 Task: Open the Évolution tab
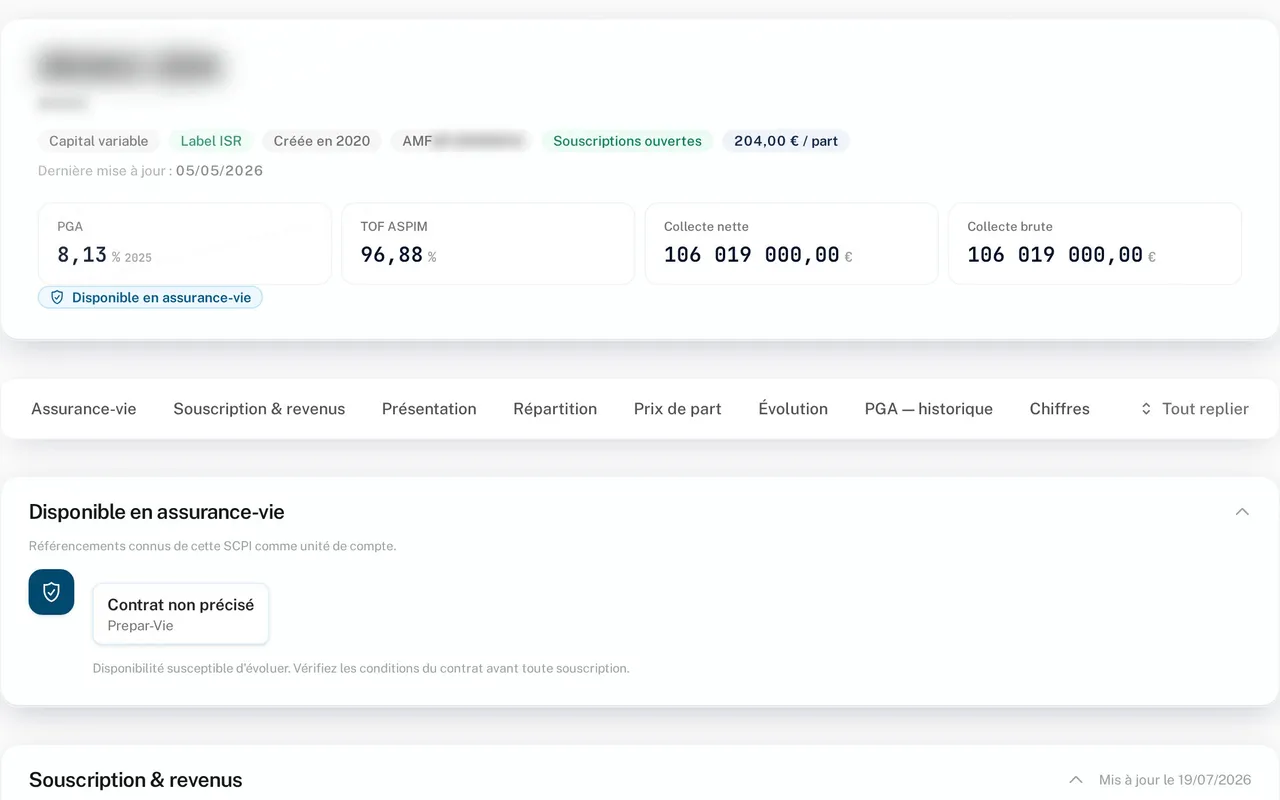tap(793, 409)
